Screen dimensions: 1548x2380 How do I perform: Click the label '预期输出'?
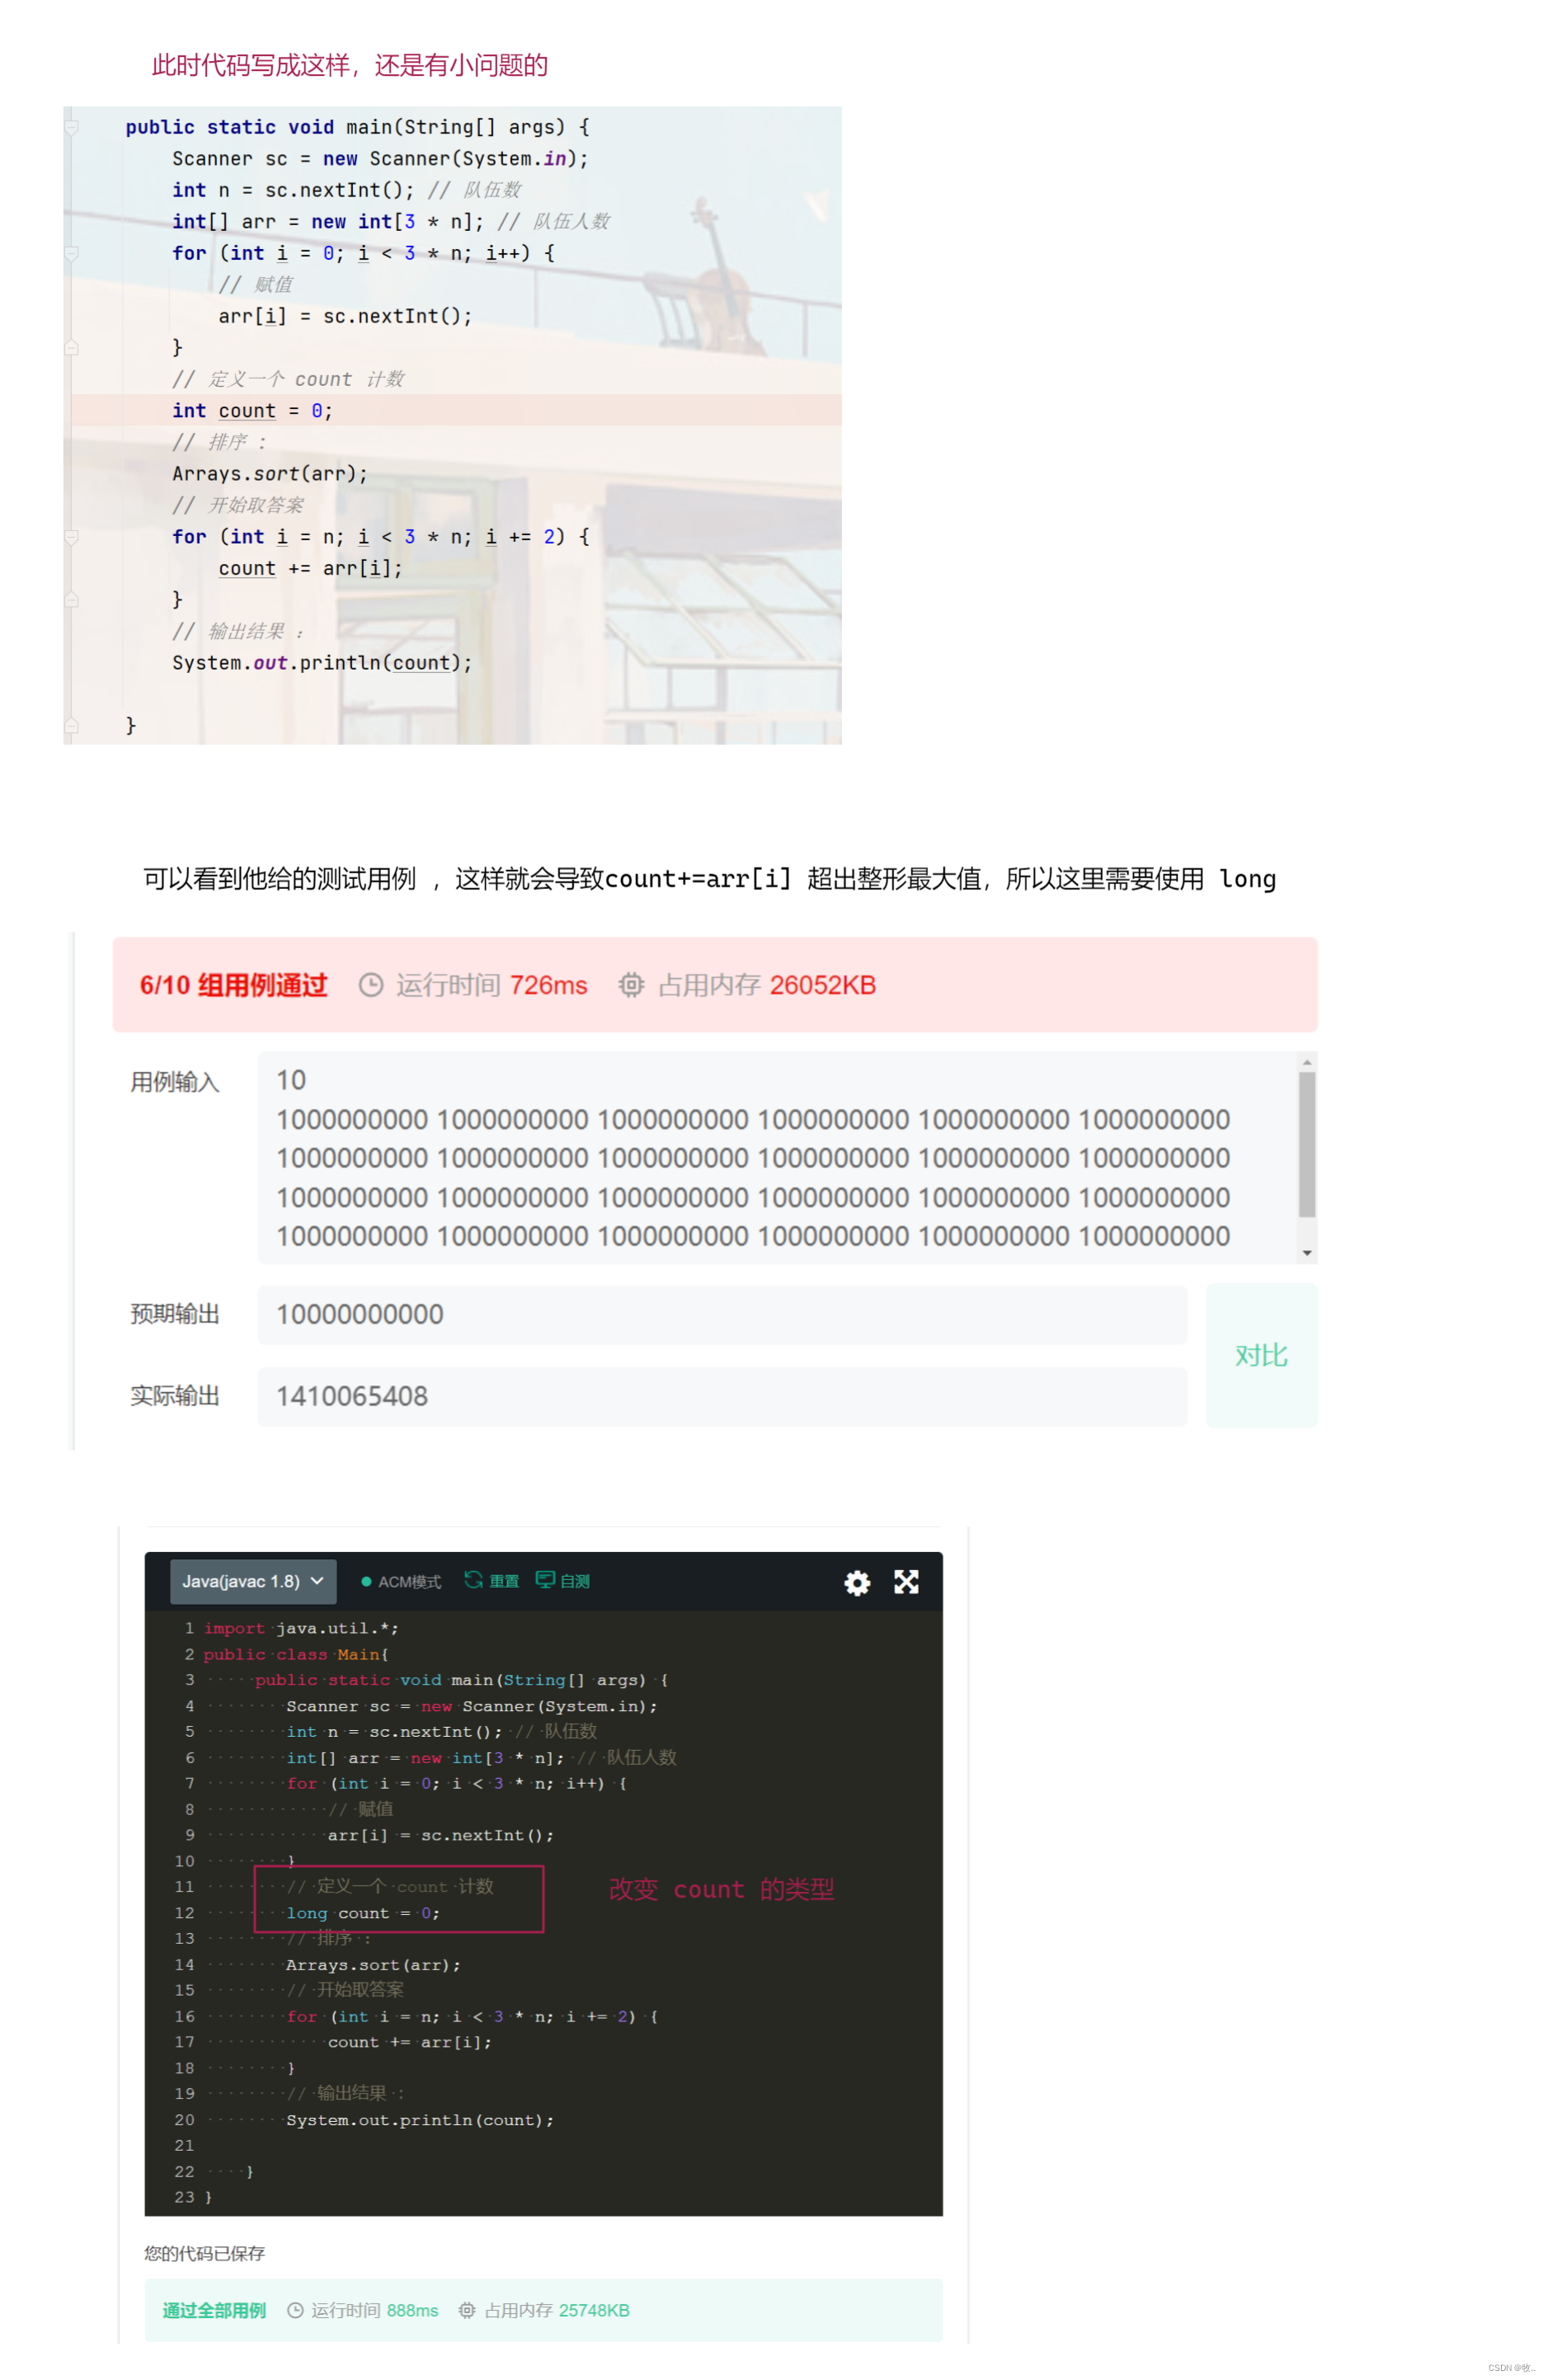pos(175,1314)
